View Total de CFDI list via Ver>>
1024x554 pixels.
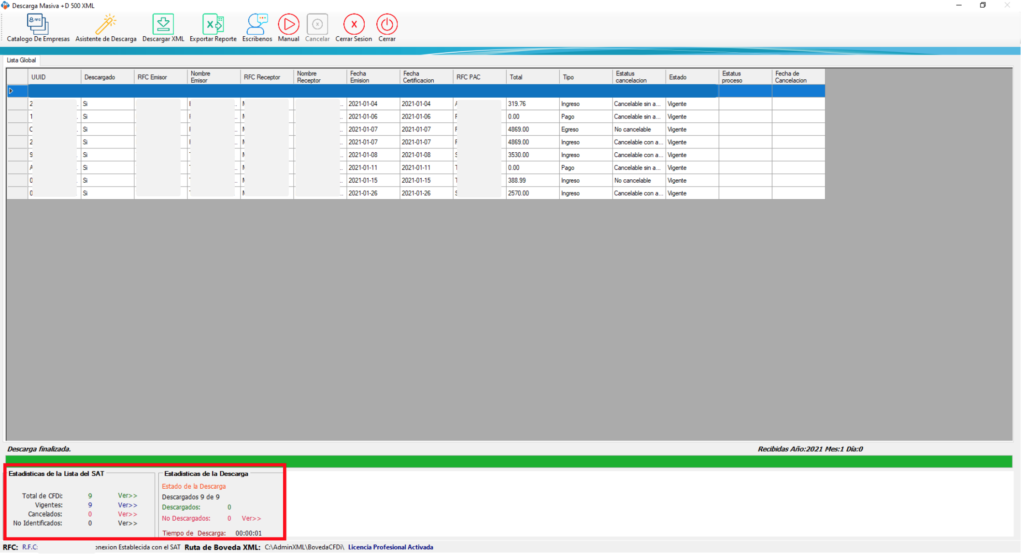tap(127, 495)
